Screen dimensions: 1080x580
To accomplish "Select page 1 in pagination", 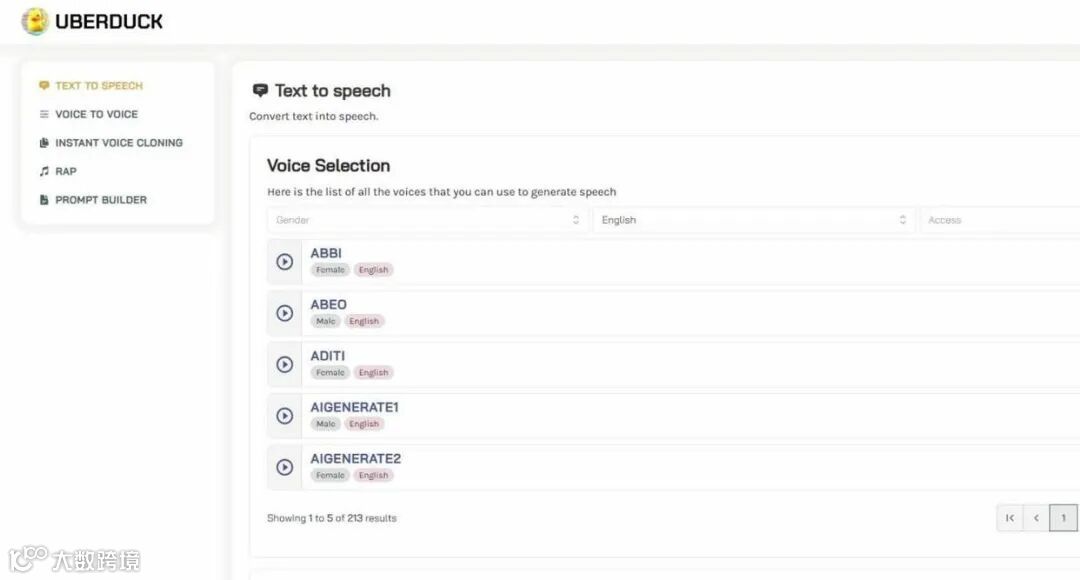I will coord(1063,518).
